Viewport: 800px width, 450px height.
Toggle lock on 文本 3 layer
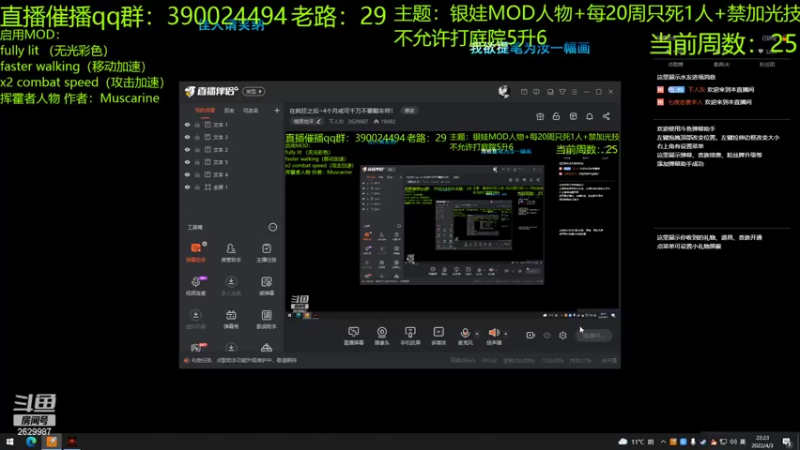(x=197, y=137)
